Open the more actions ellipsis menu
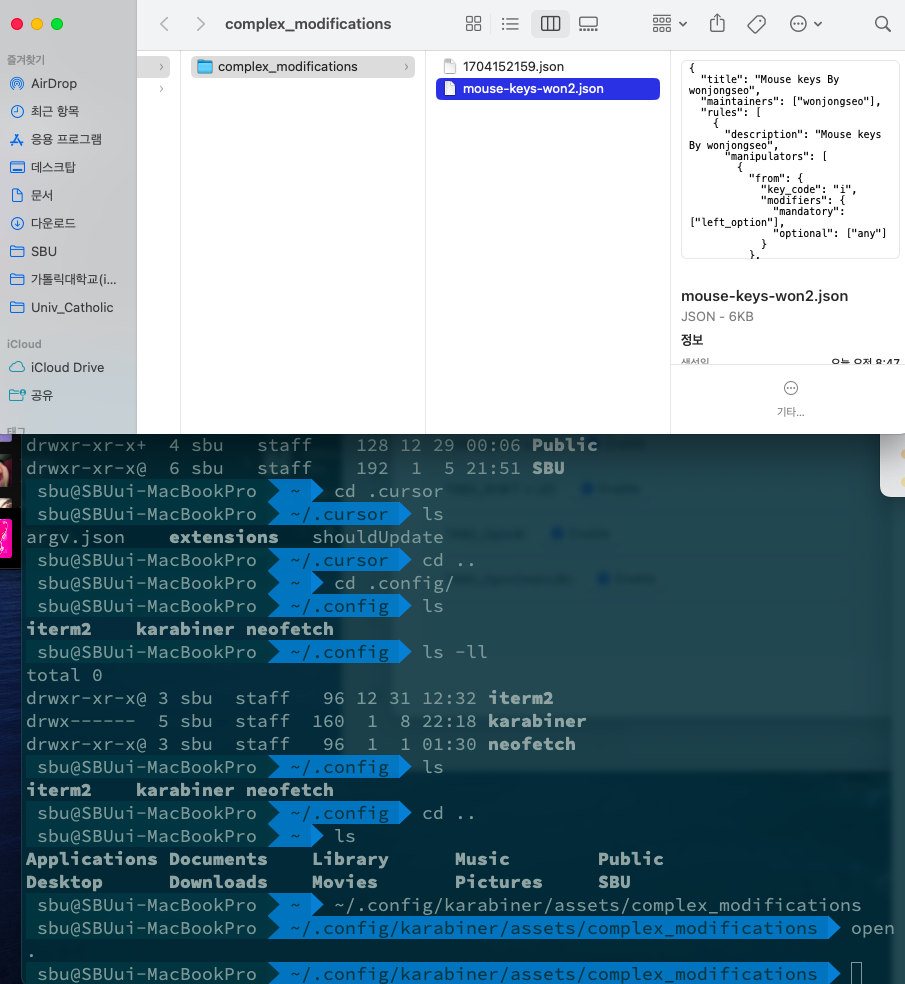Viewport: 905px width, 984px height. (805, 24)
